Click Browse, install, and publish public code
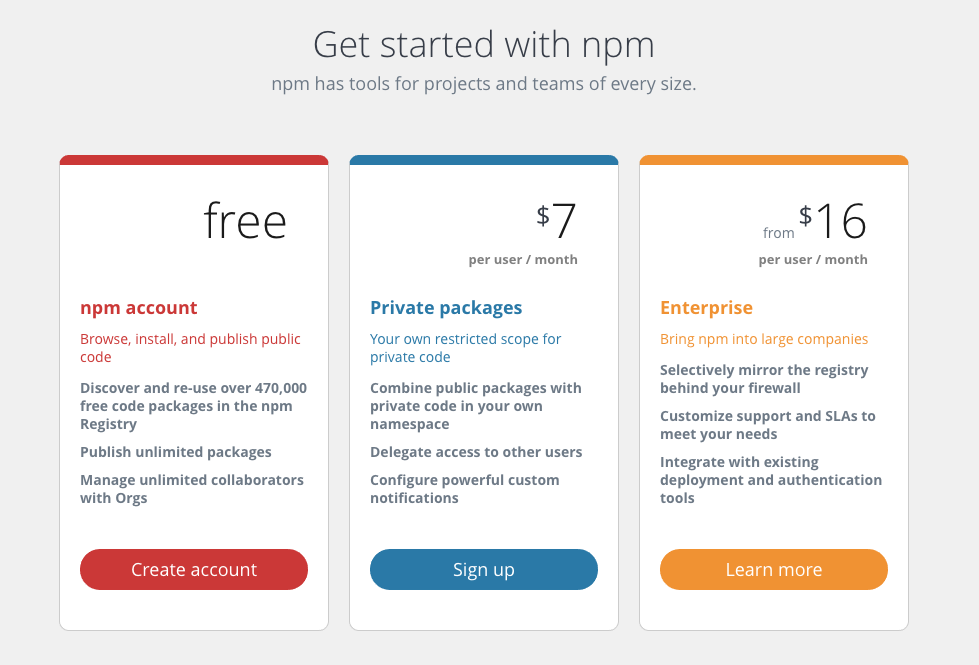Screen dimensions: 979x665 point(190,348)
